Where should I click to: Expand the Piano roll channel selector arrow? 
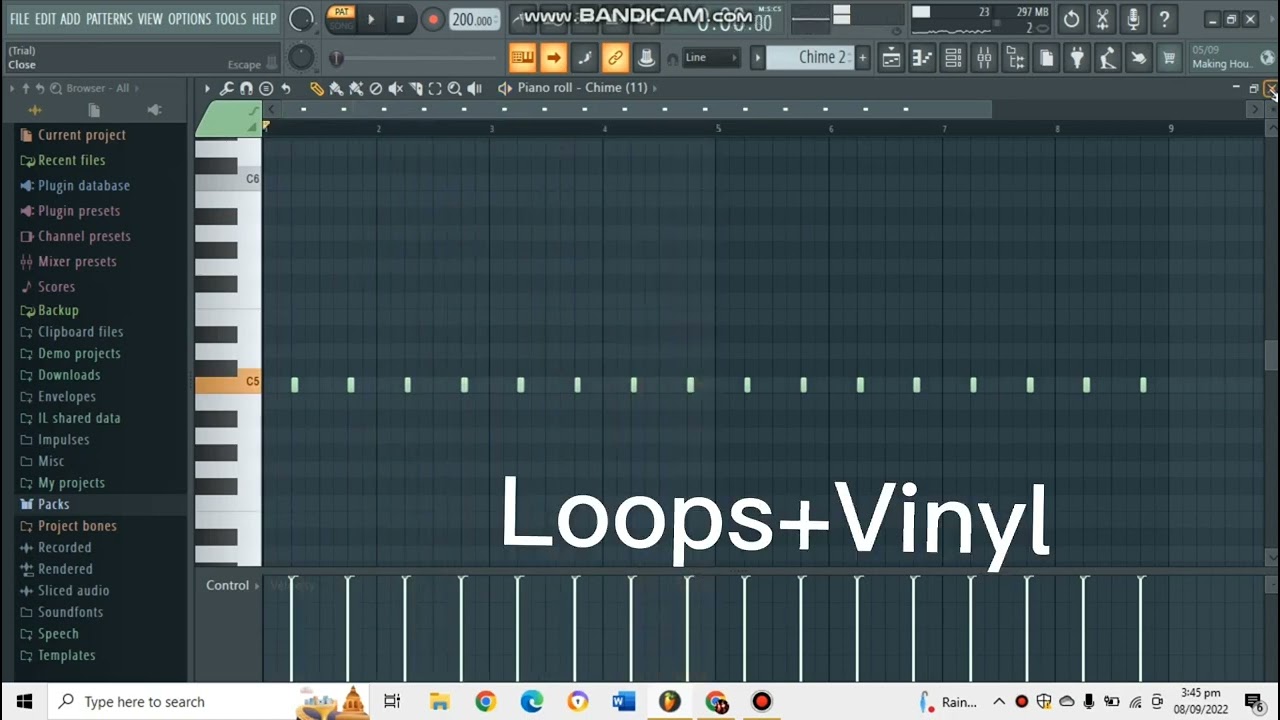tap(655, 88)
